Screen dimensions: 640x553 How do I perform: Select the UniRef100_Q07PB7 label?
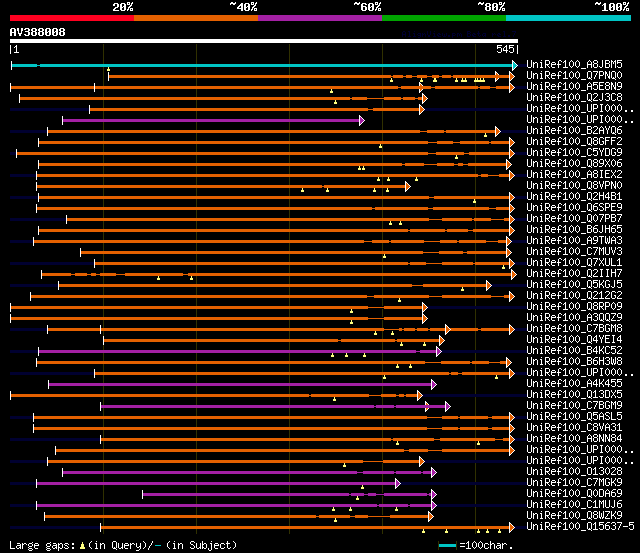point(574,219)
